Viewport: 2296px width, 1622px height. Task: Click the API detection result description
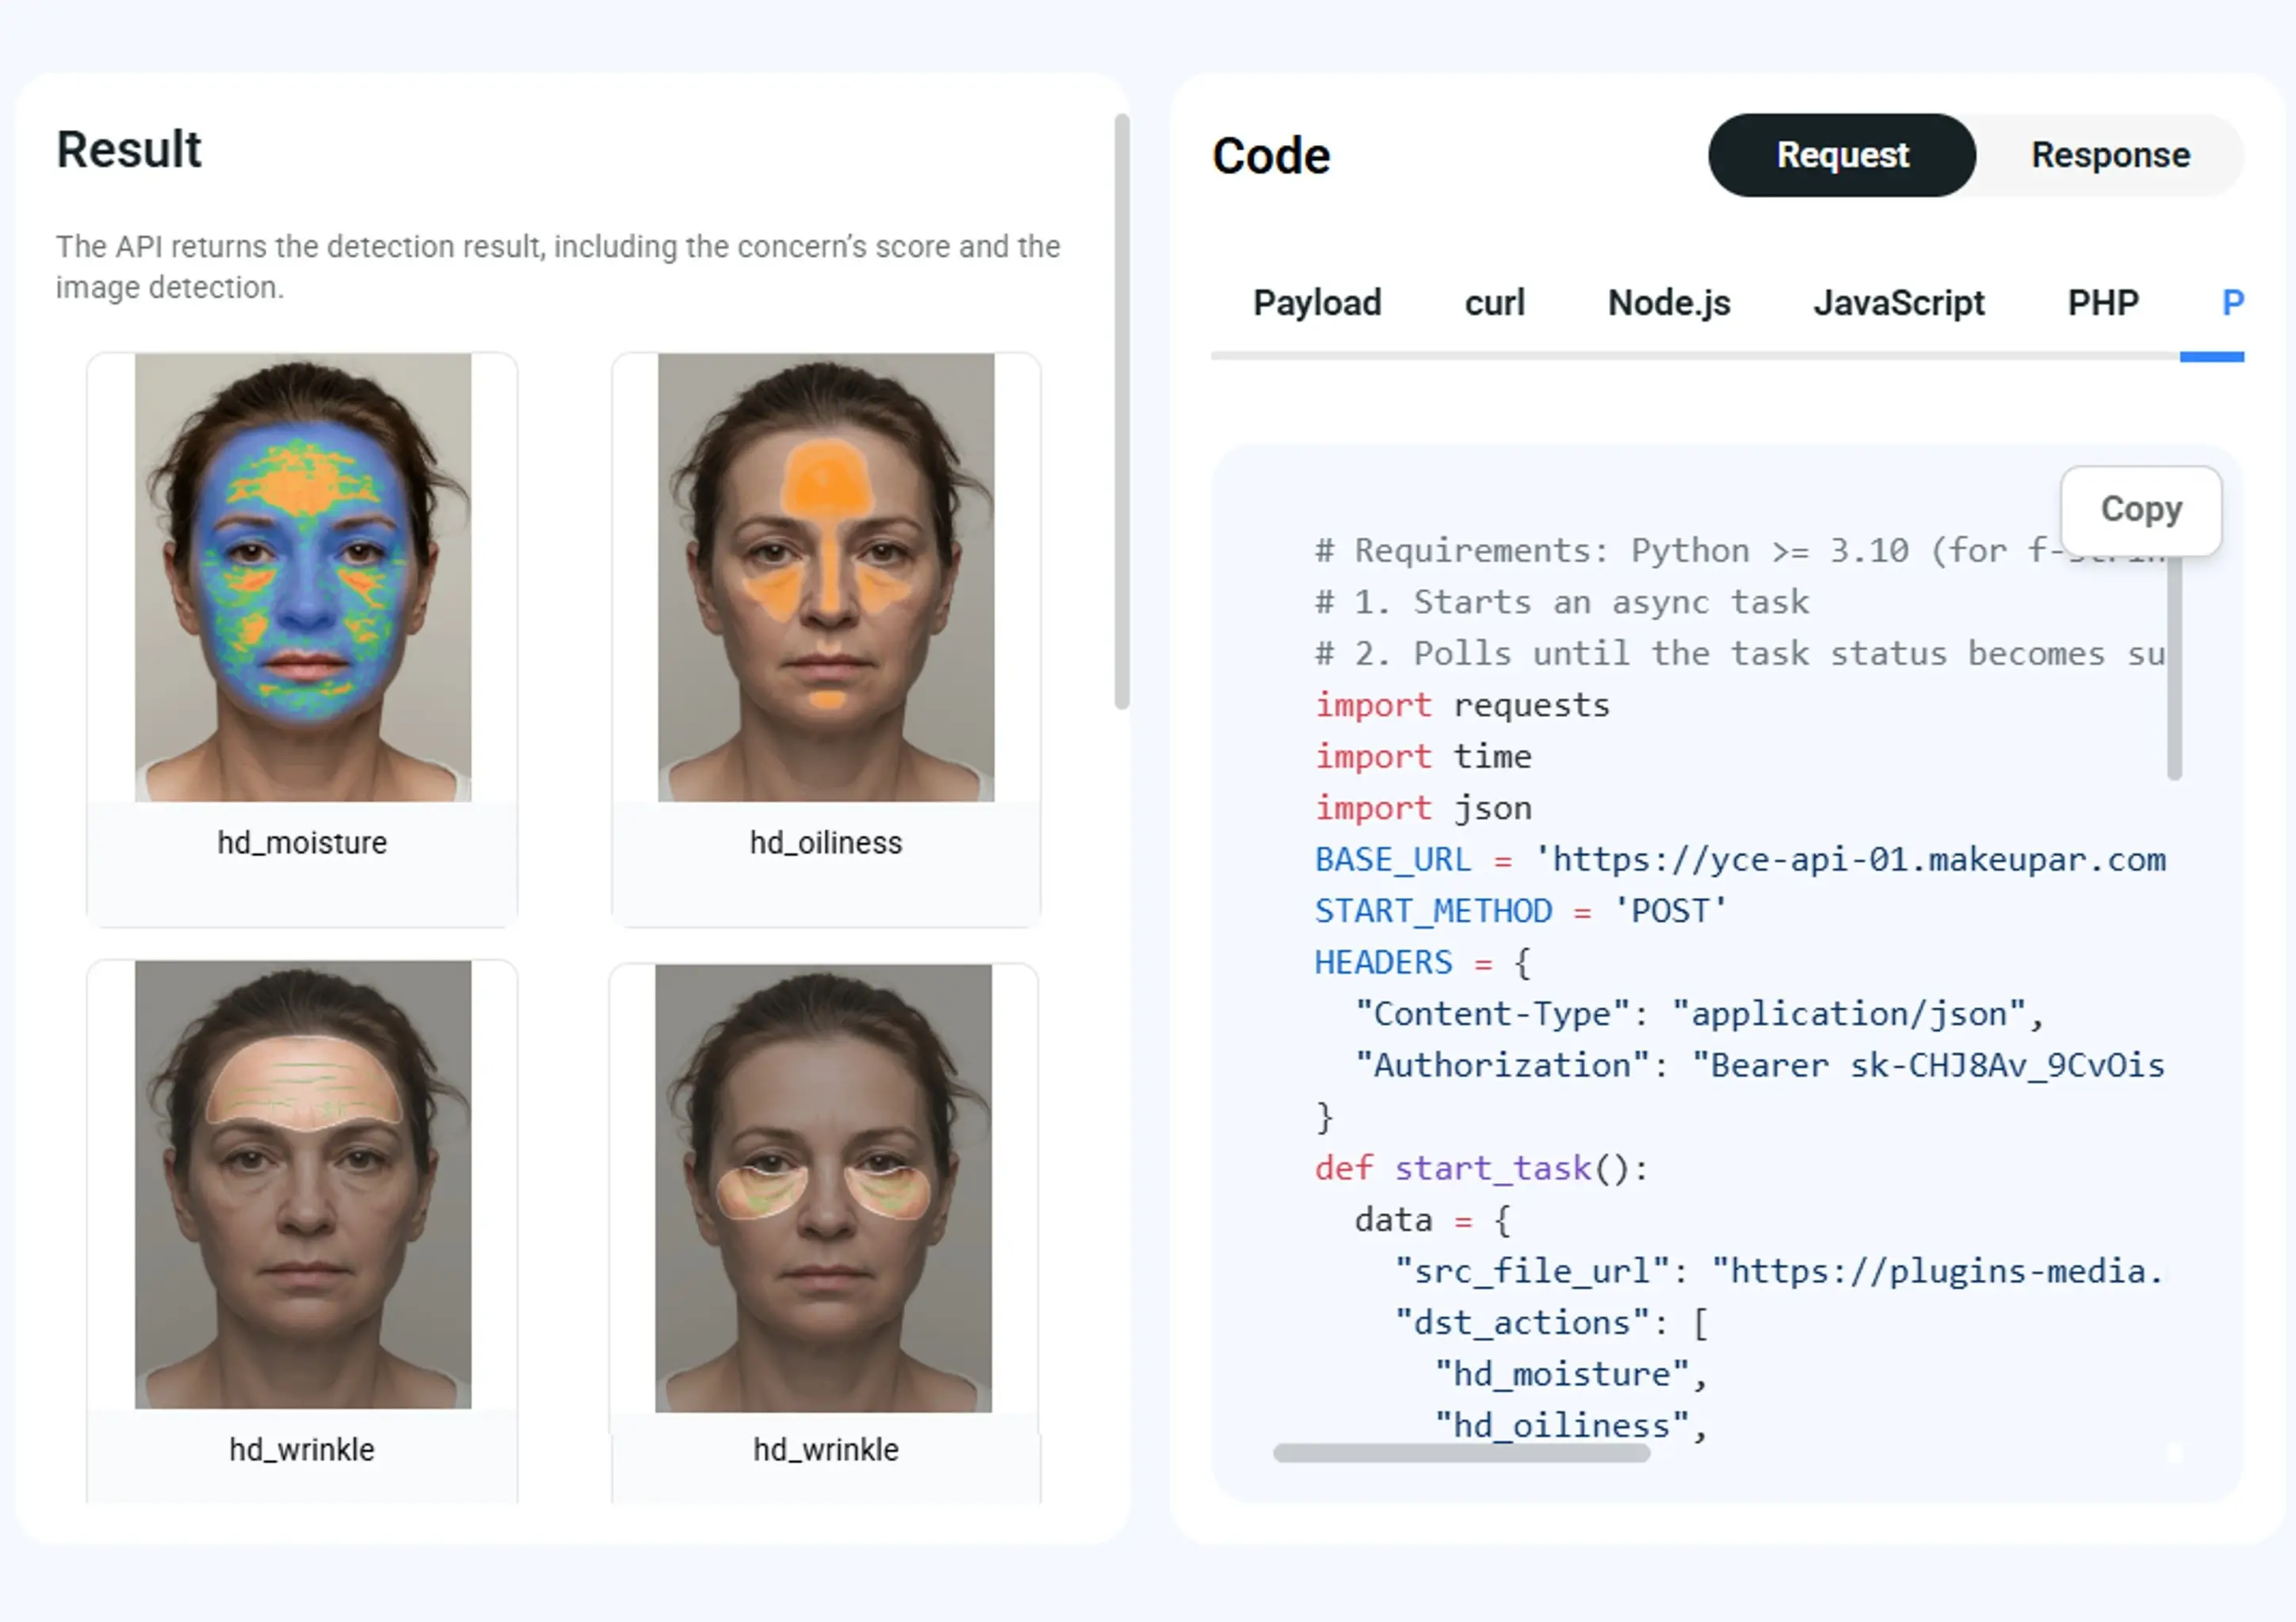(x=558, y=267)
